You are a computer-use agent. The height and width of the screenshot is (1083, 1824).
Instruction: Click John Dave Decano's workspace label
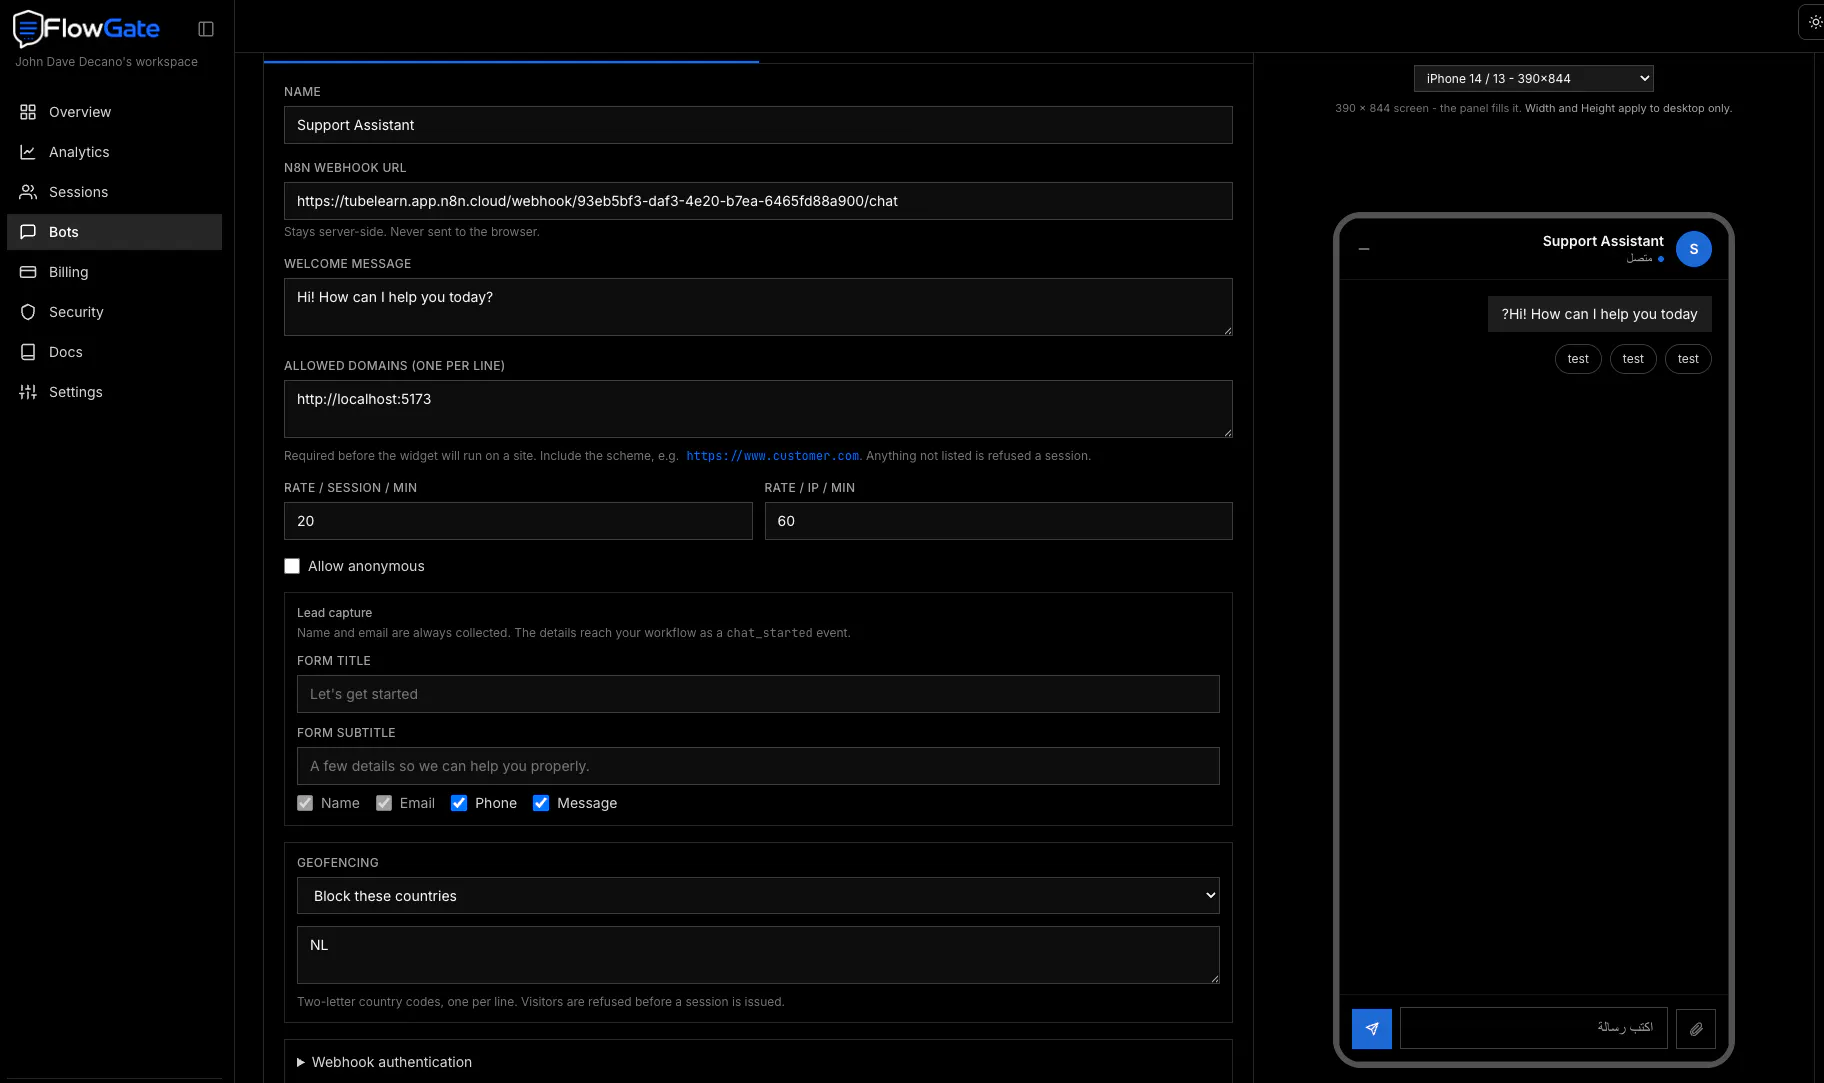tap(106, 62)
